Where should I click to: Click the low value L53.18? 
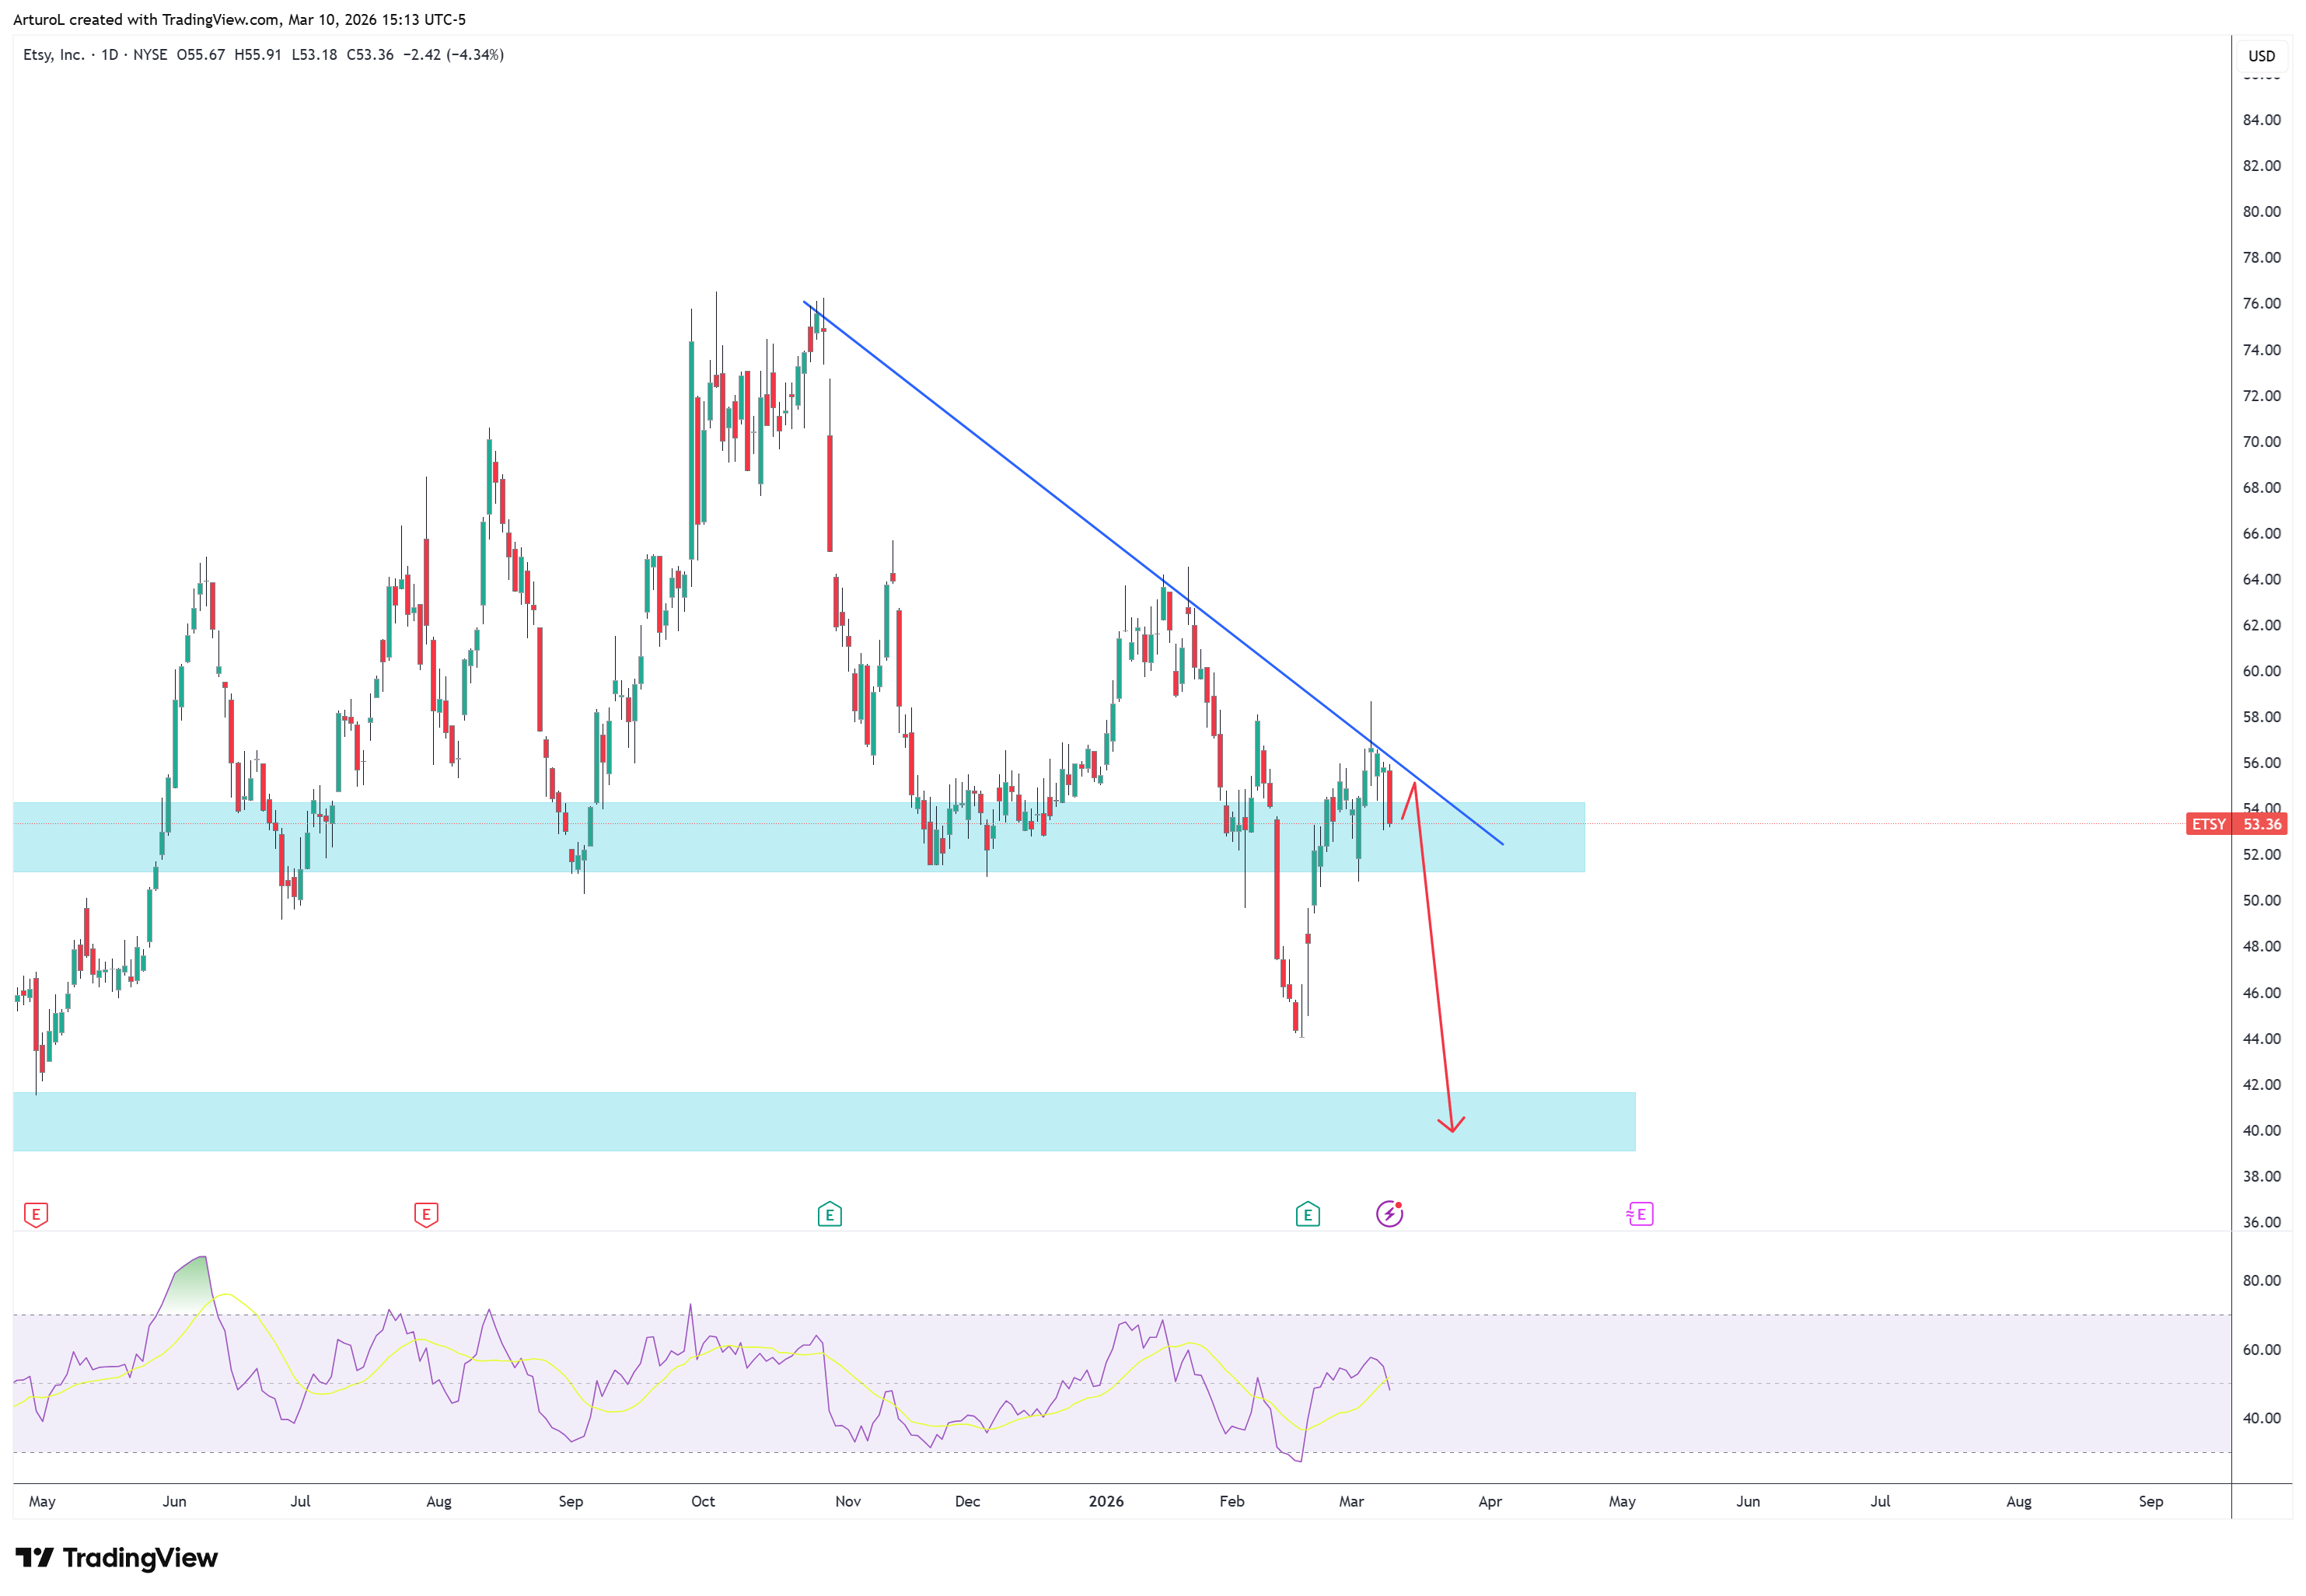[315, 55]
